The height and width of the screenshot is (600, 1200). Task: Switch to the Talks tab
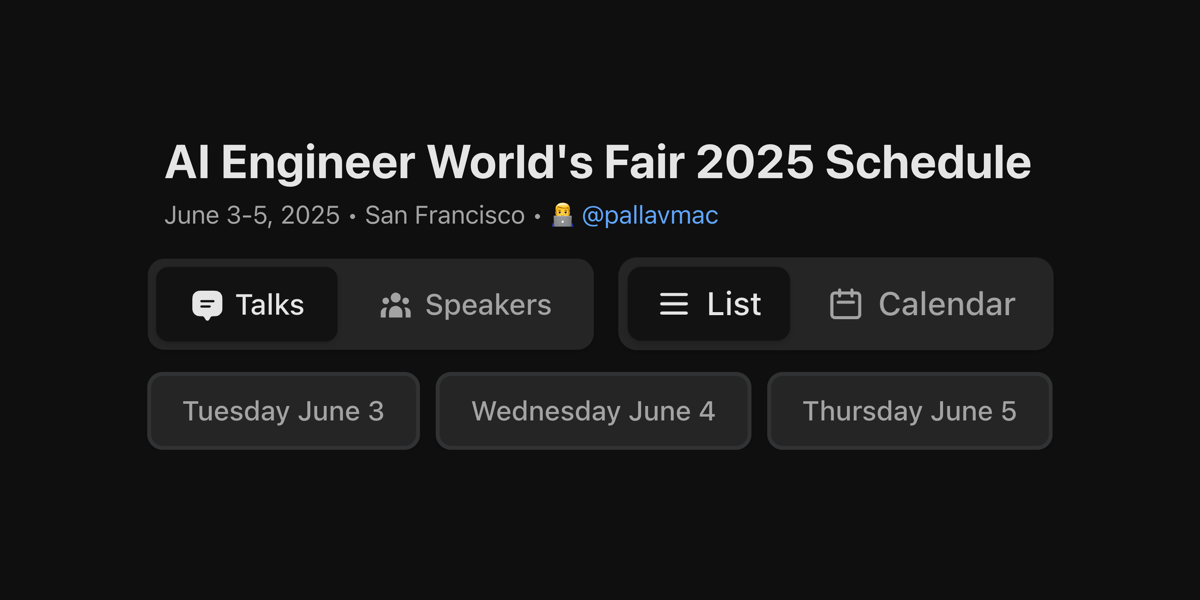tap(246, 305)
